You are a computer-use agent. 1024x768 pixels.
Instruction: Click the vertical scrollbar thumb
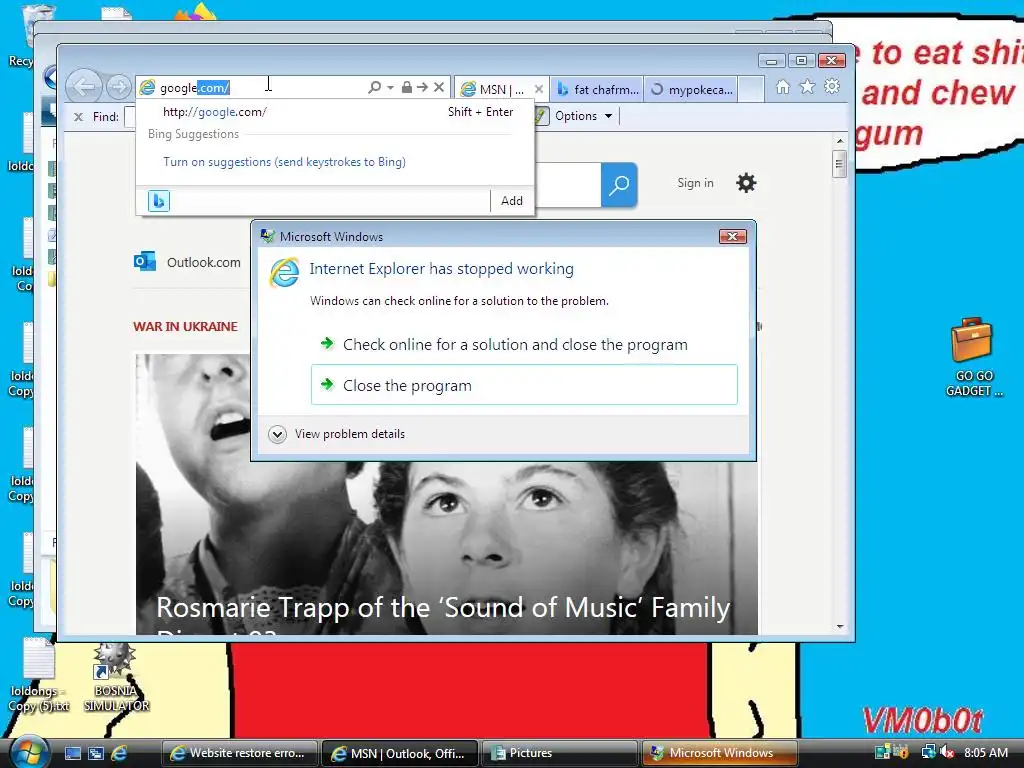point(840,164)
